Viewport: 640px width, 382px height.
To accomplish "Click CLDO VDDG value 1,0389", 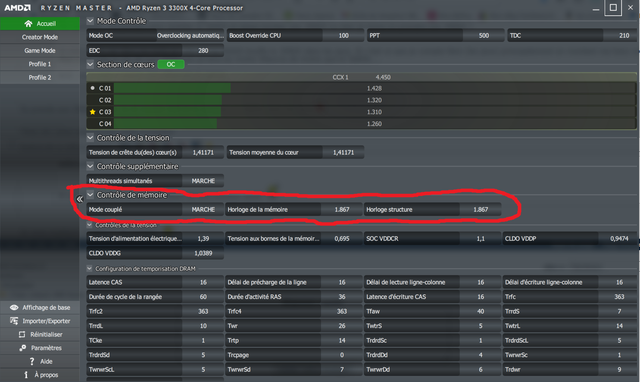I will (203, 253).
